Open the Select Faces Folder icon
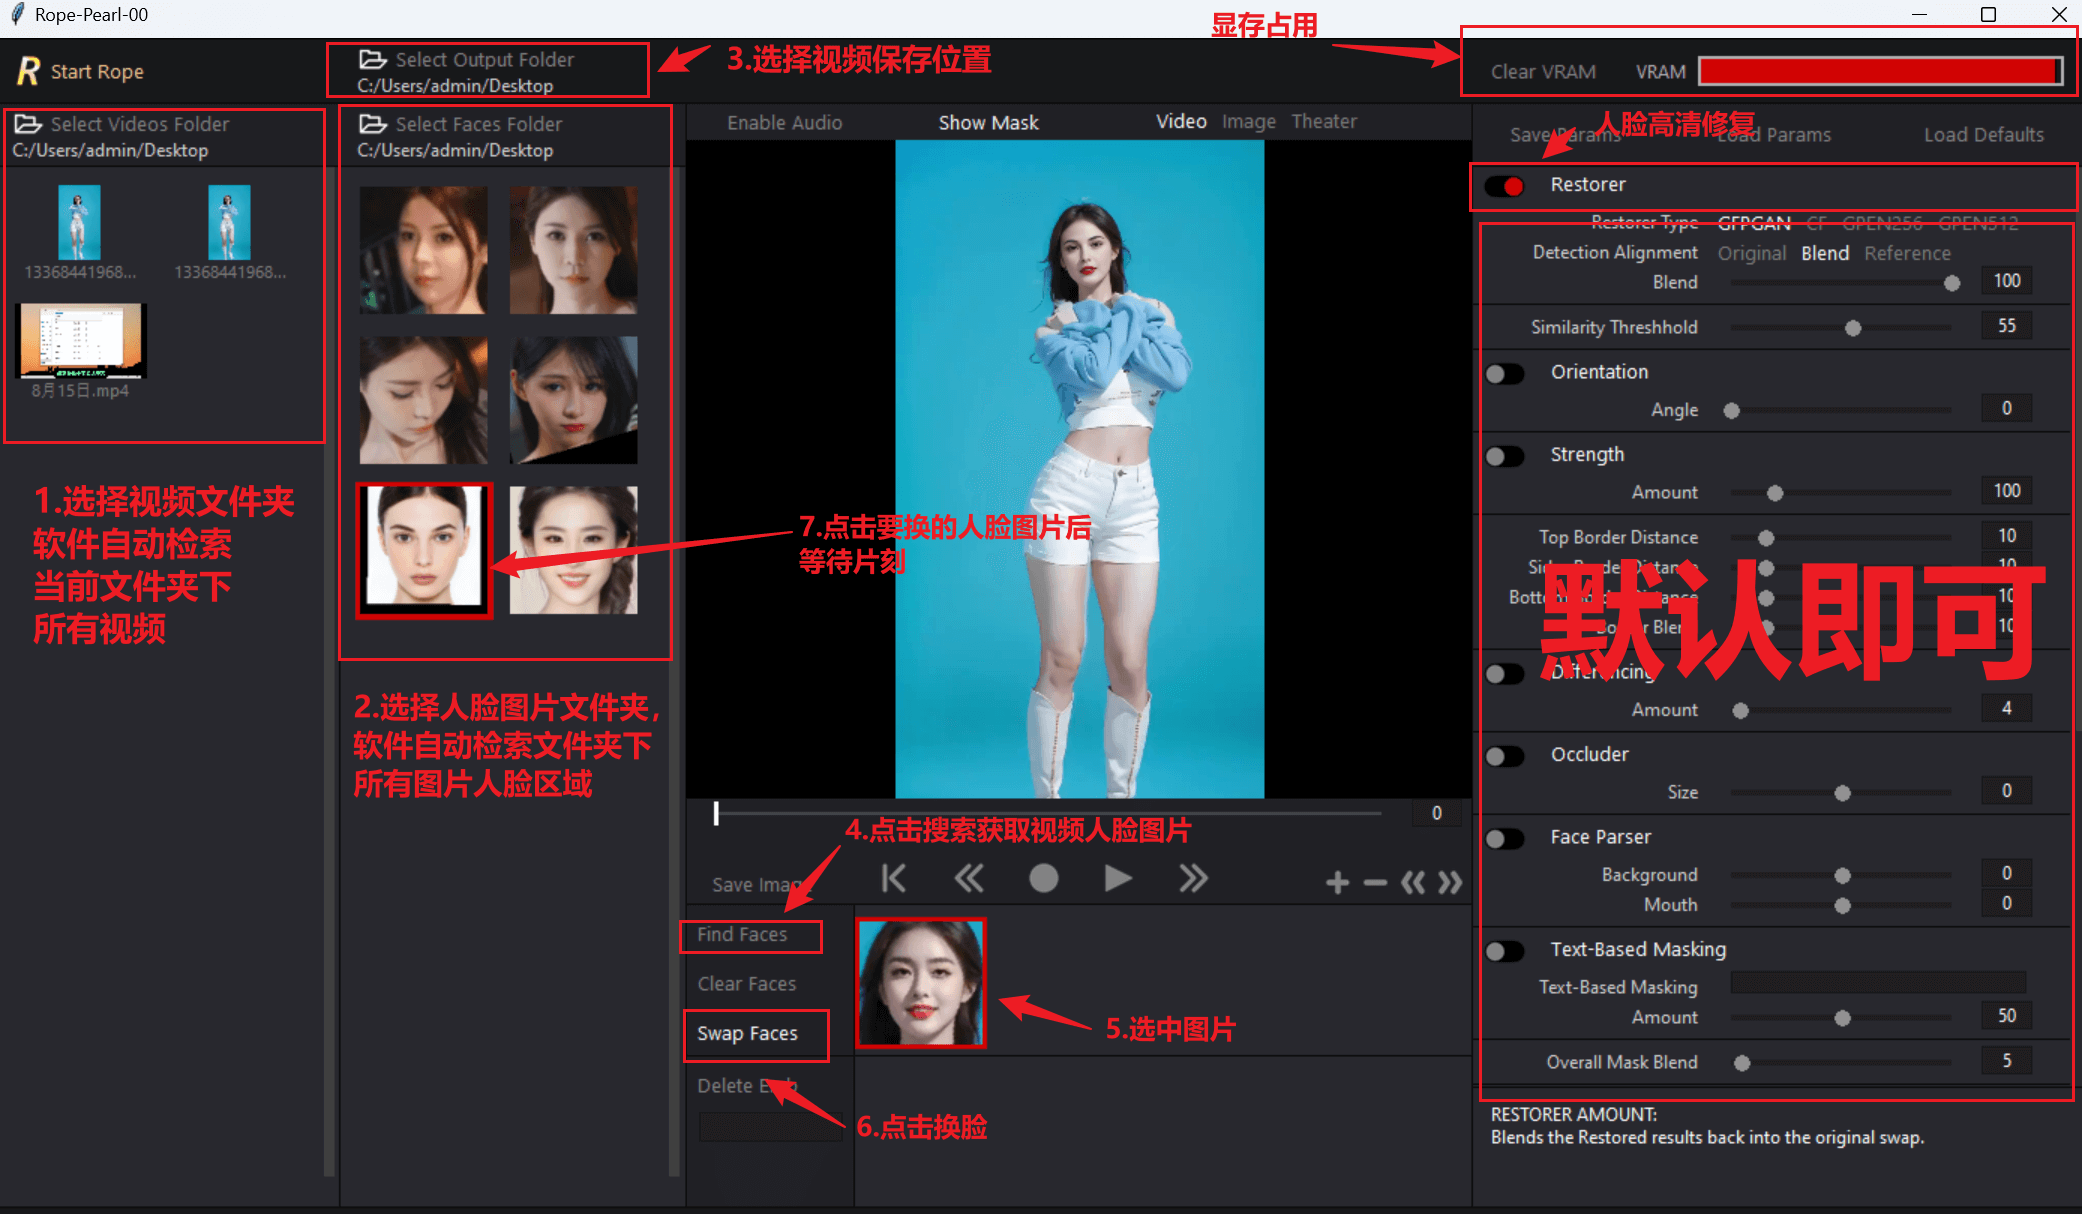 372,123
